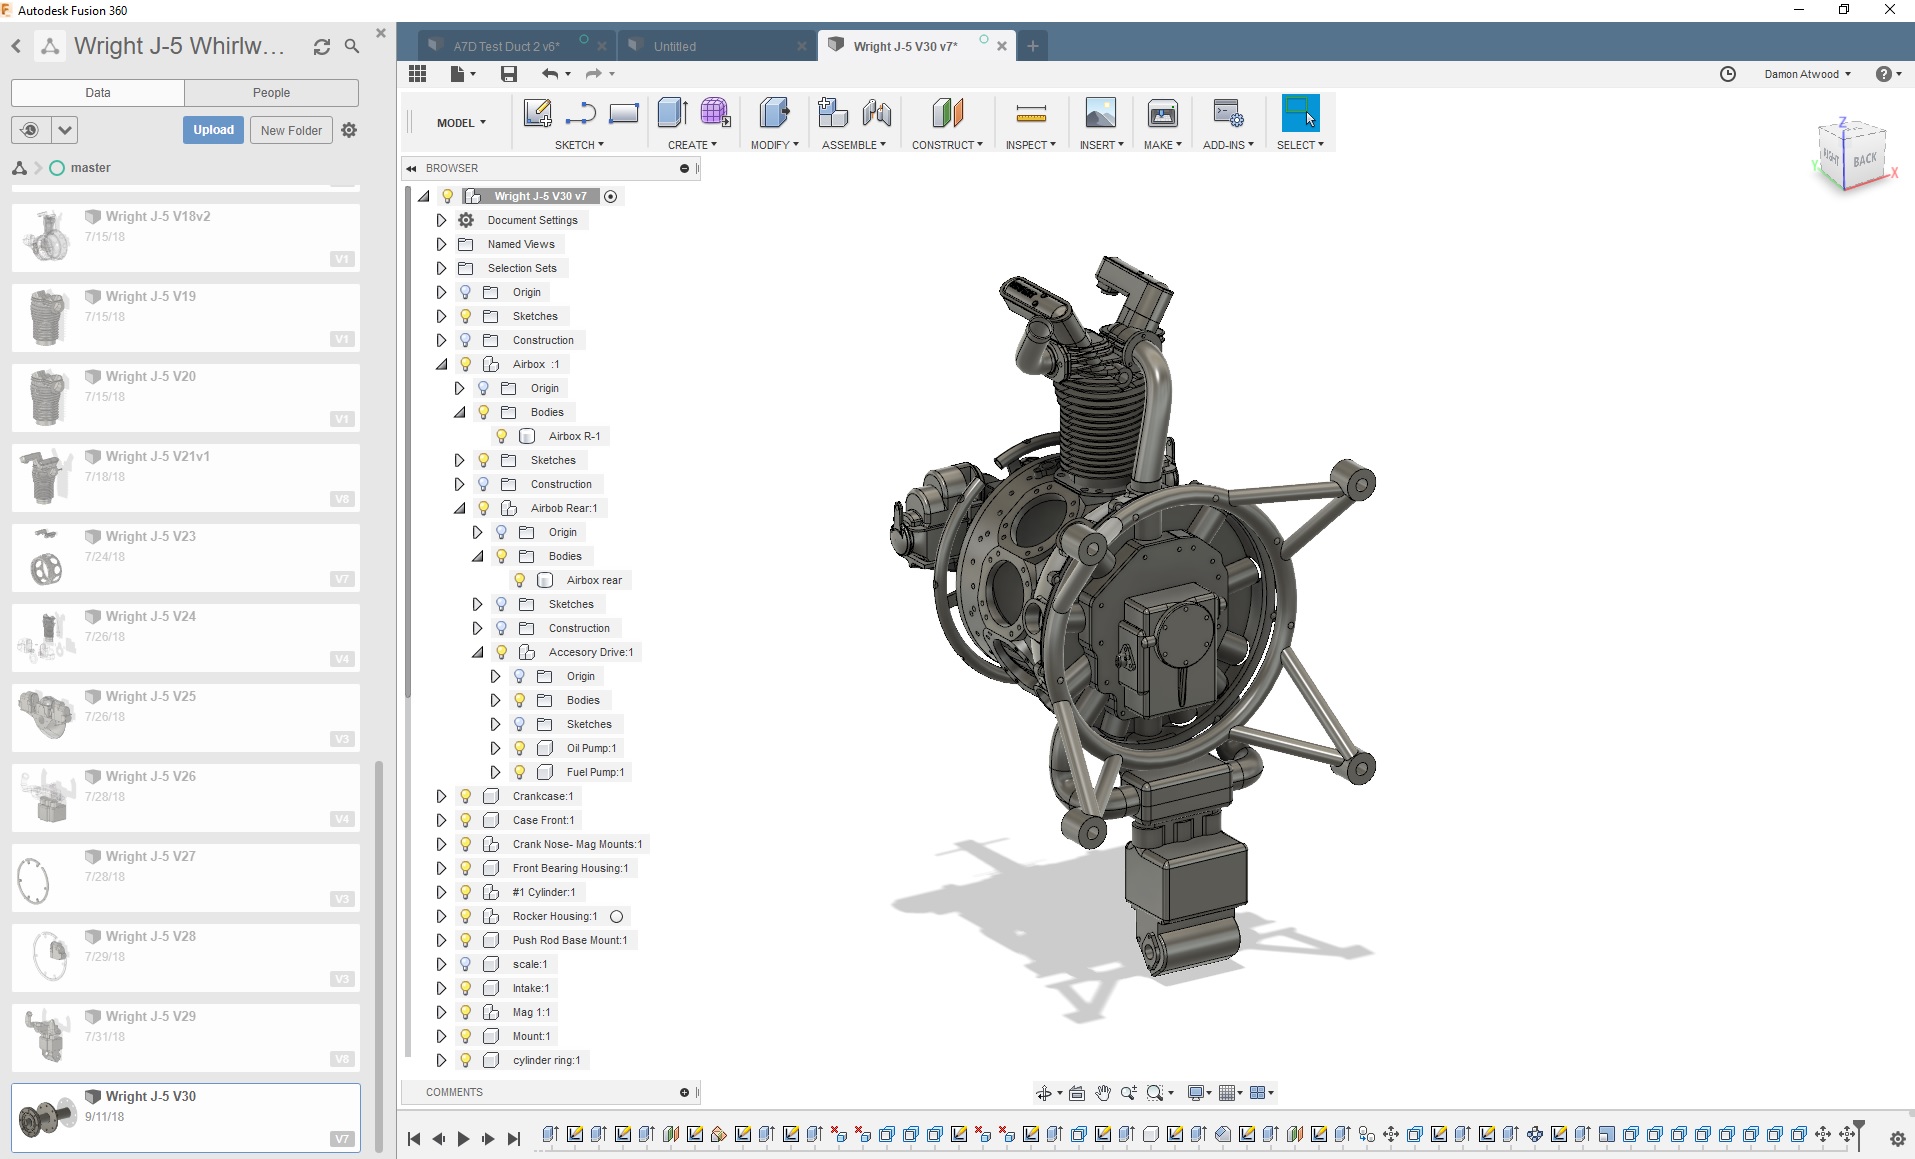This screenshot has height=1159, width=1915.
Task: Switch to the People tab
Action: coord(271,93)
